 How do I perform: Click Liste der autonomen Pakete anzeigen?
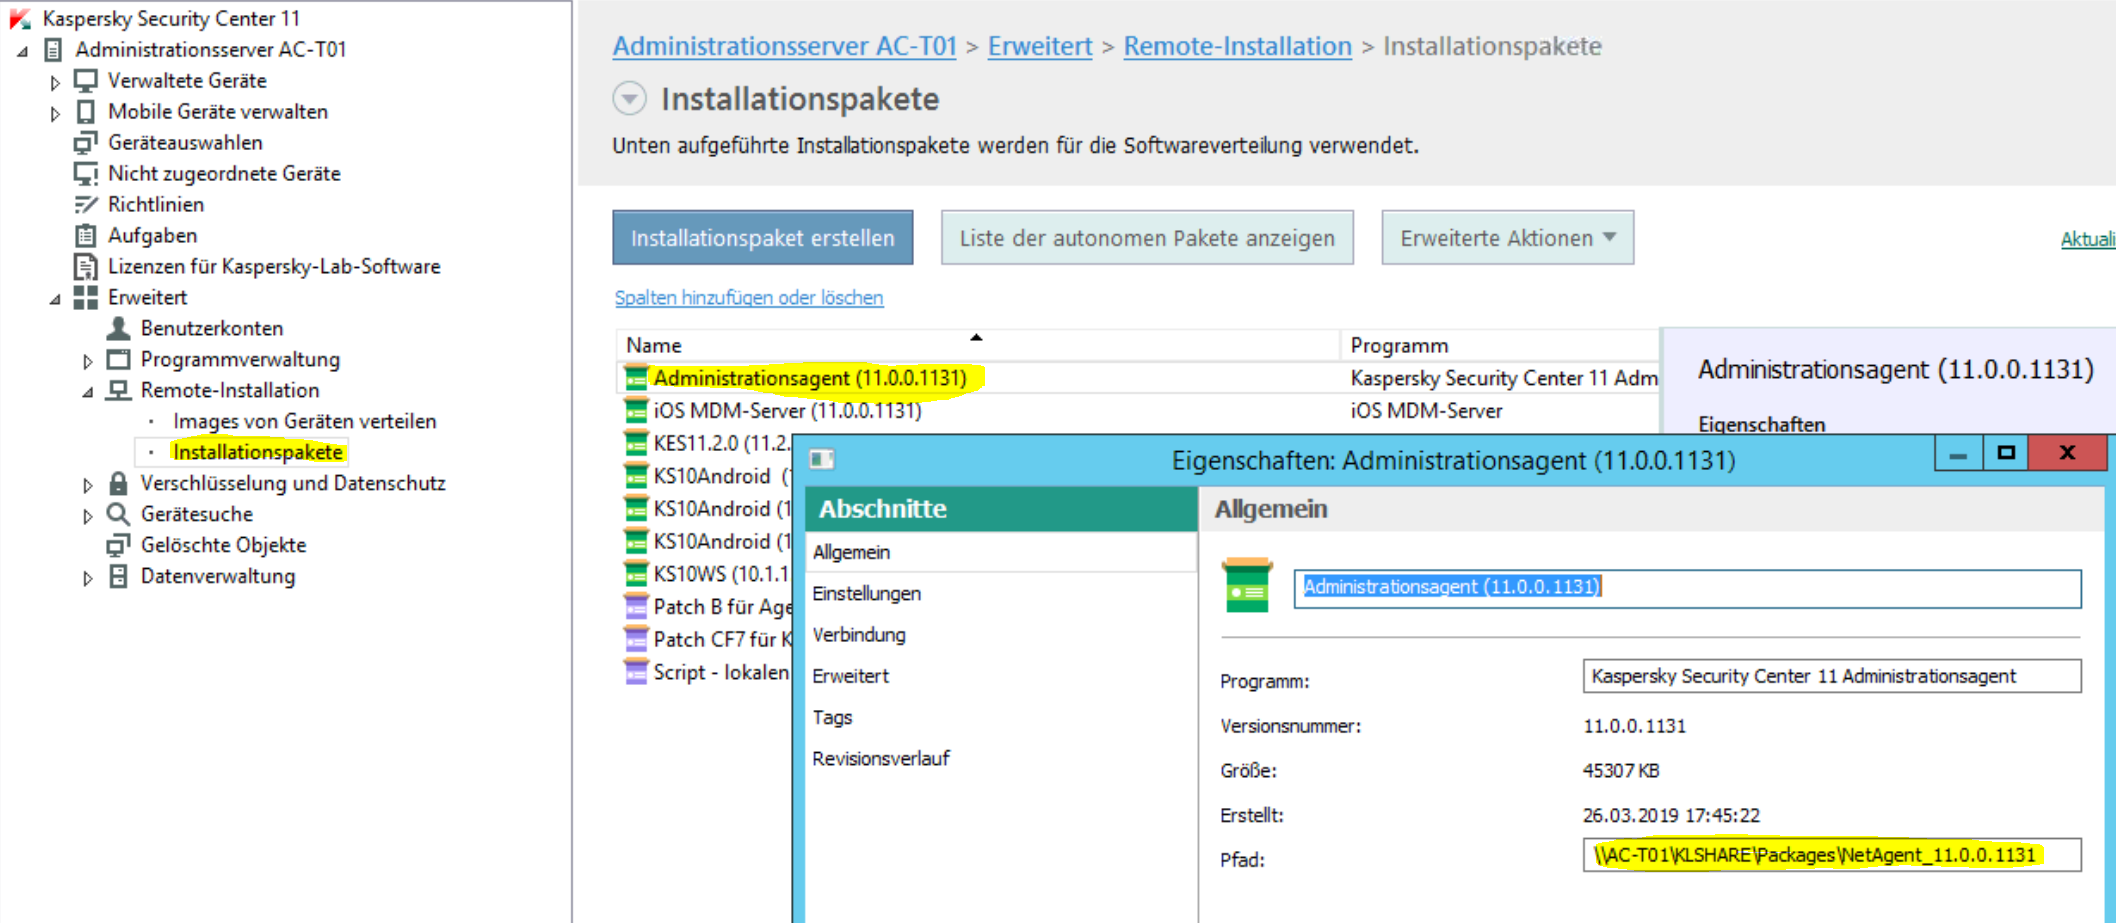point(1147,238)
